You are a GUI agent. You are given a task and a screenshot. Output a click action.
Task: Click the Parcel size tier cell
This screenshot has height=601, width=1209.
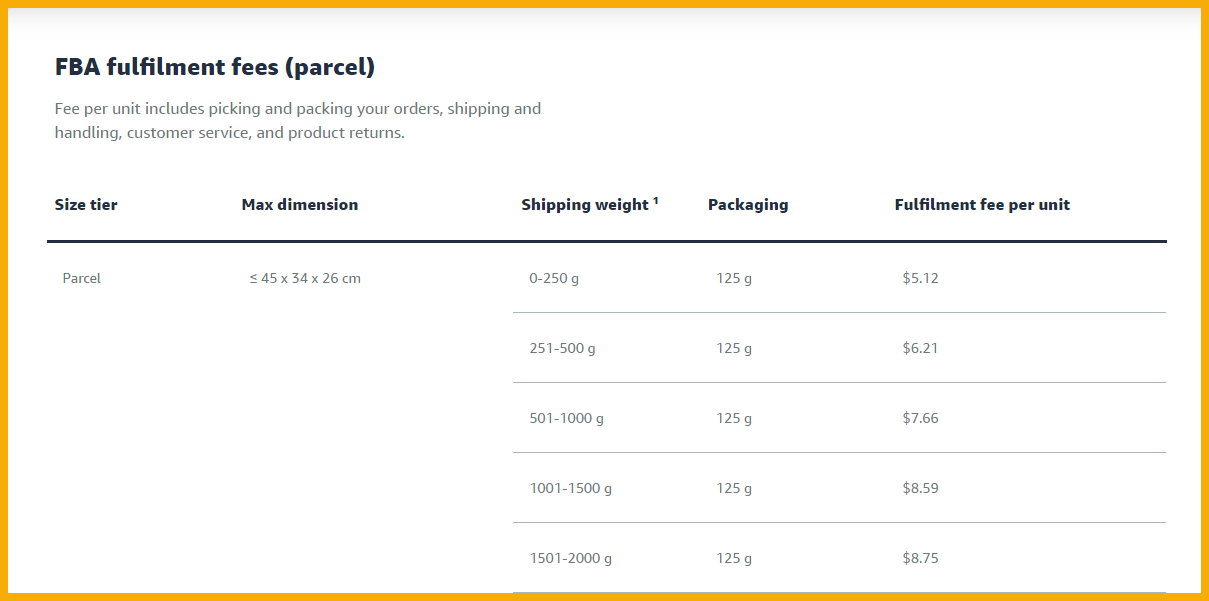click(82, 279)
